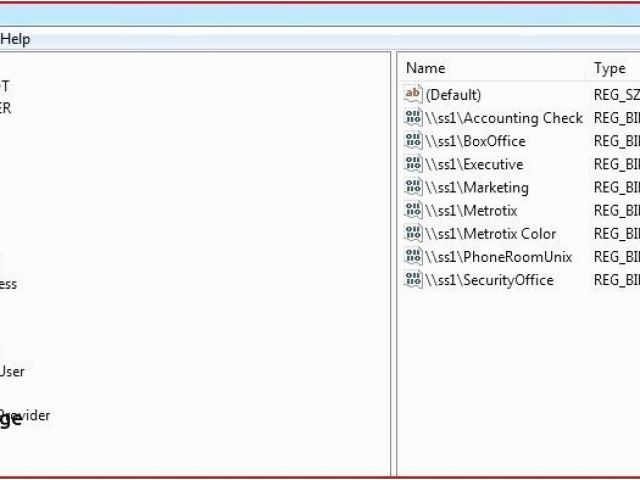Select the \\ss1\Accounting Check value name

coord(504,118)
